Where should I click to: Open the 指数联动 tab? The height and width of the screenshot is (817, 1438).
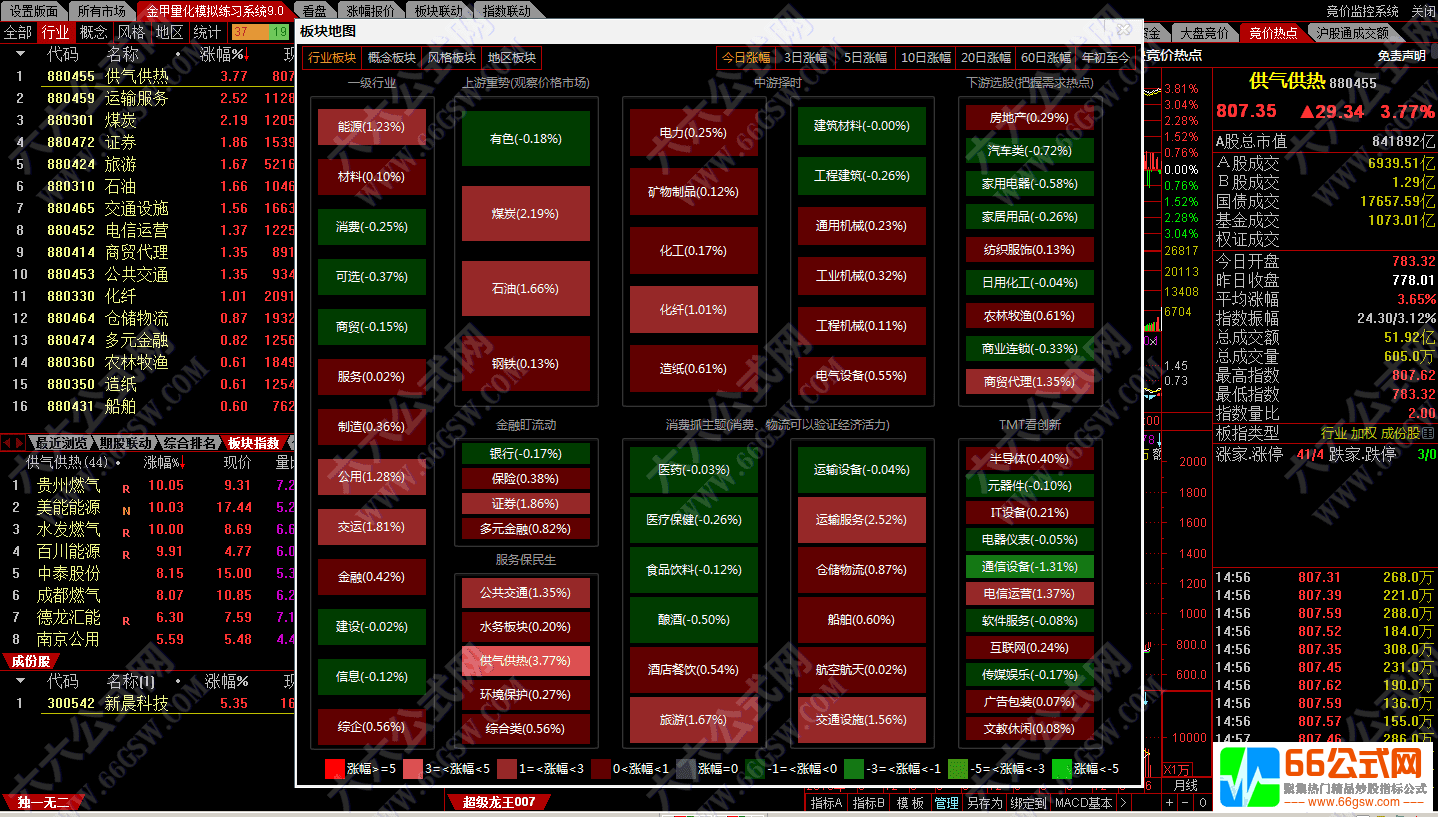pos(506,11)
